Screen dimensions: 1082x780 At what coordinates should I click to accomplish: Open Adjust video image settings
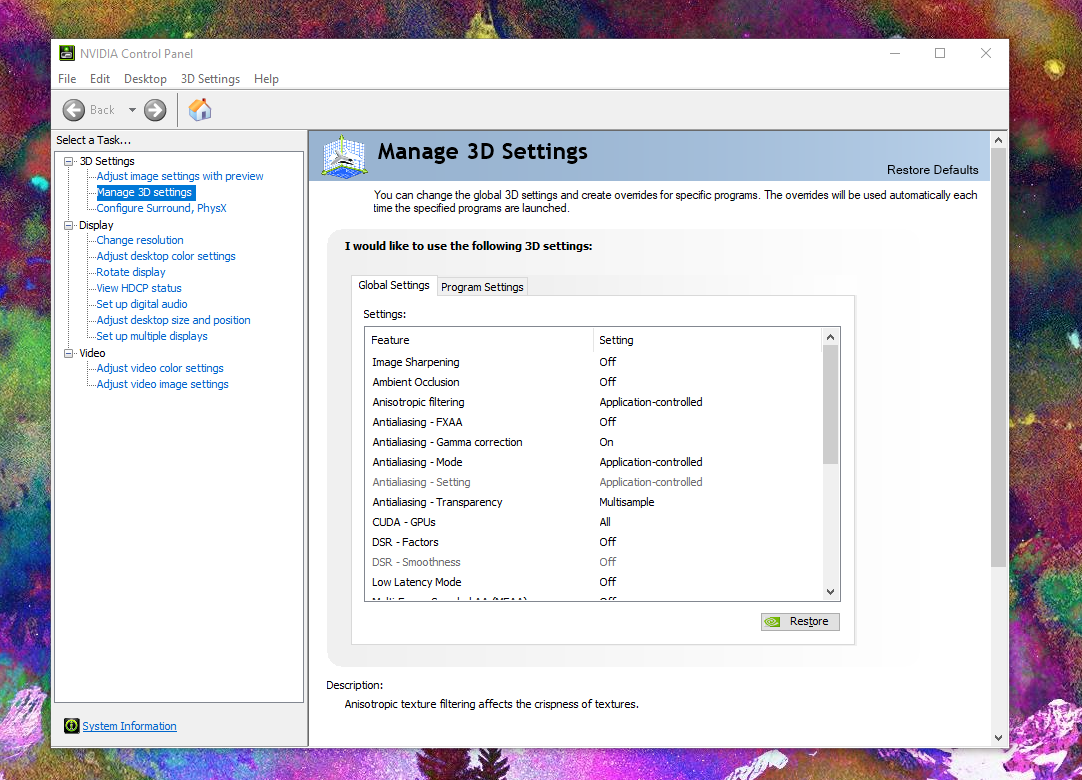coord(163,384)
